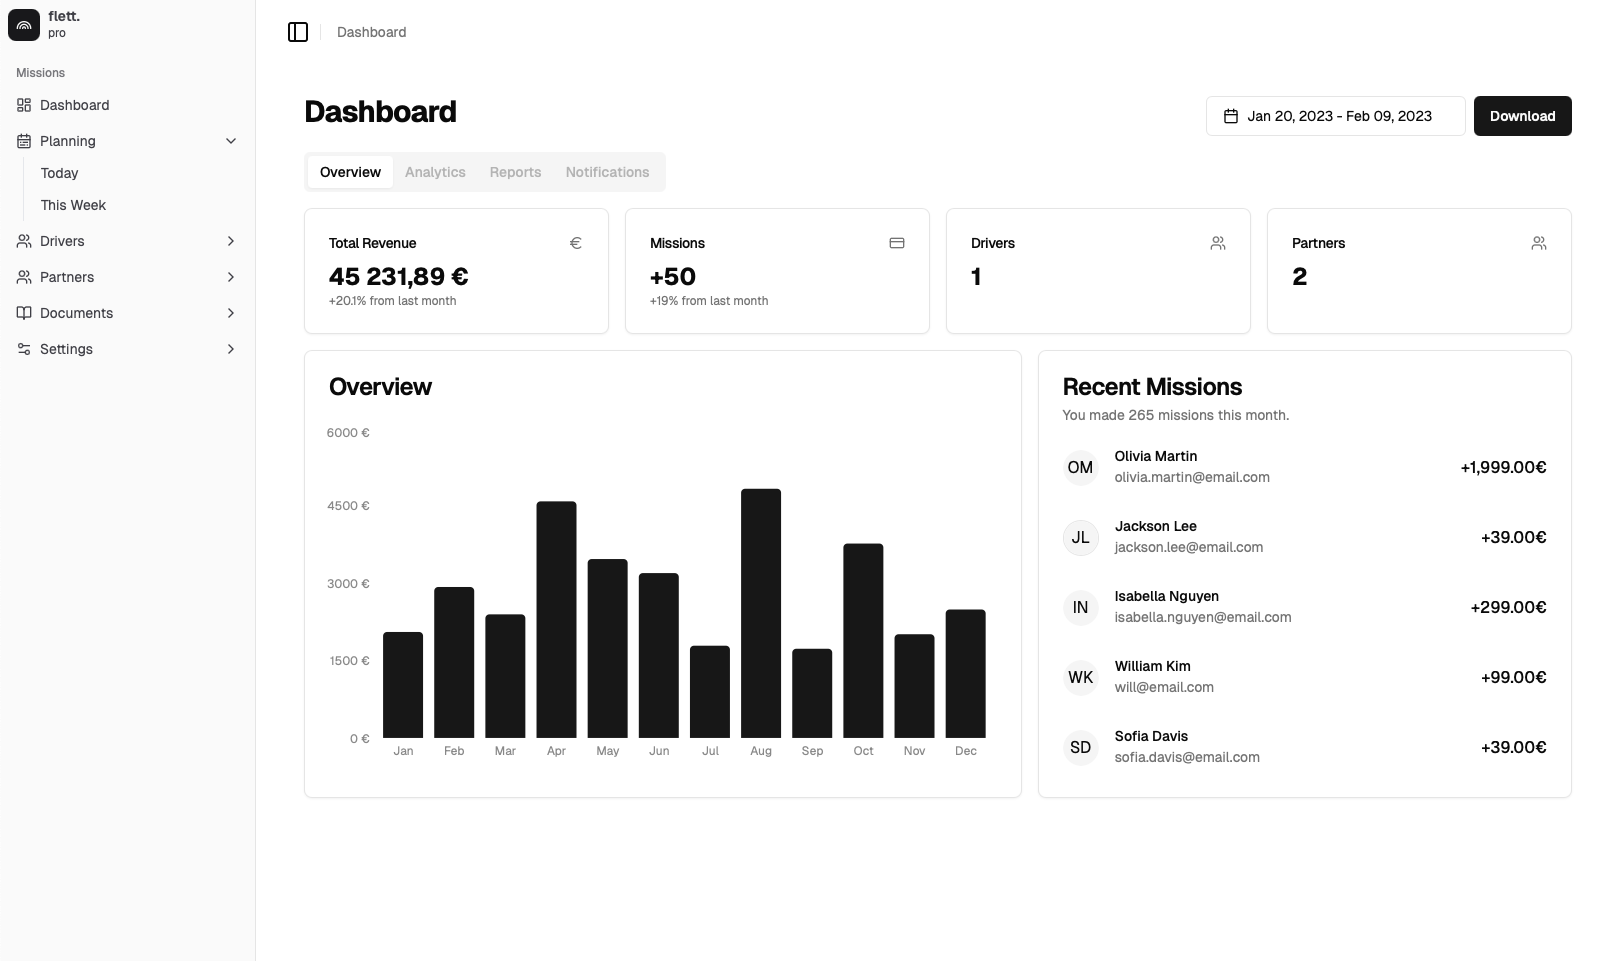Select the Dashboard item in the sidebar
Viewport: 1619px width, 961px height.
pos(74,104)
